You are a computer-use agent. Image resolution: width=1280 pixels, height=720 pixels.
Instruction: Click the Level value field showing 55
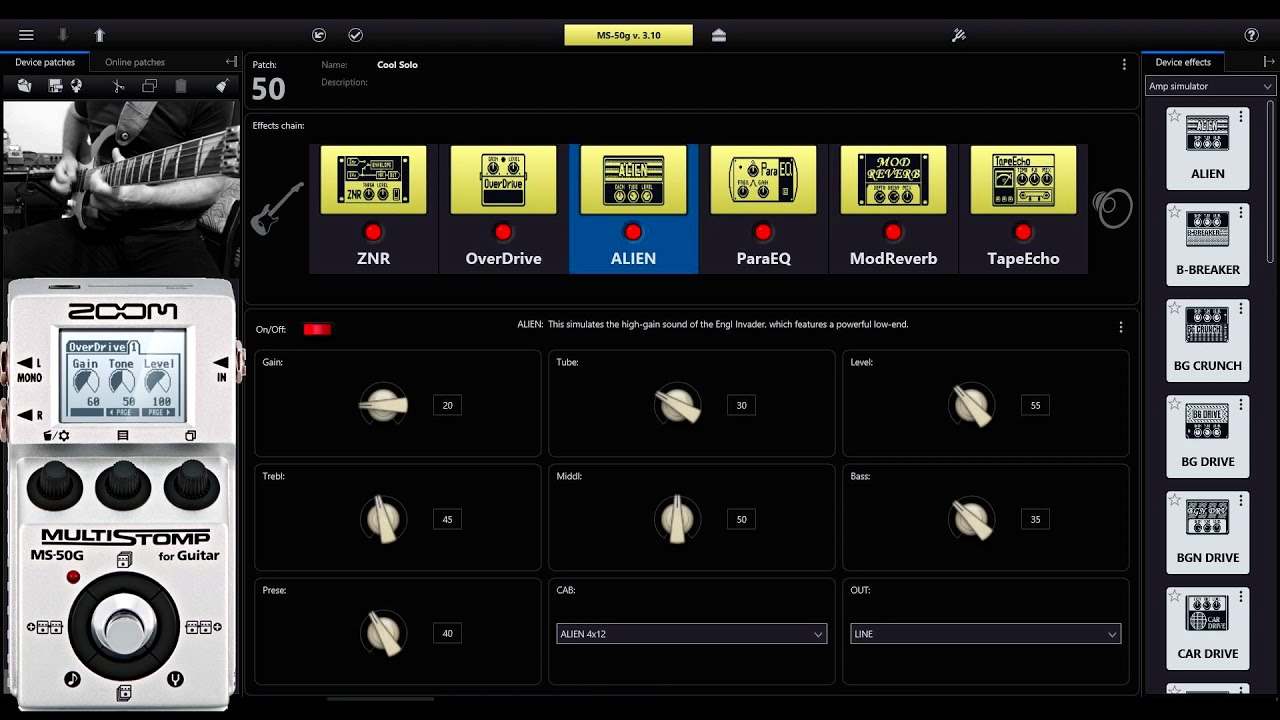[x=1035, y=405]
